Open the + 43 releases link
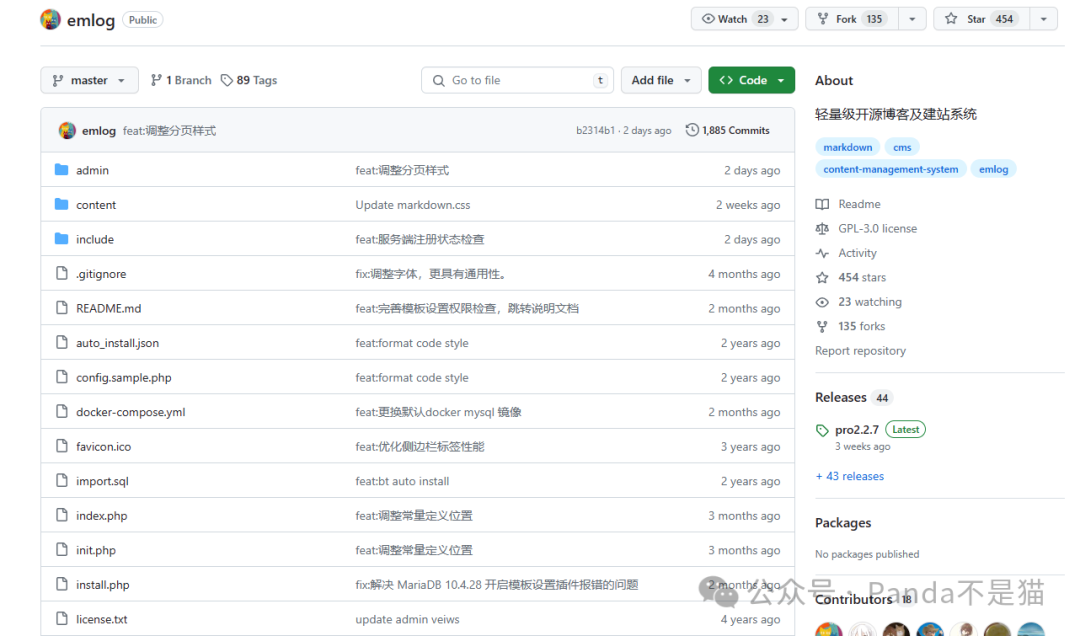Image resolution: width=1080 pixels, height=636 pixels. [x=850, y=476]
